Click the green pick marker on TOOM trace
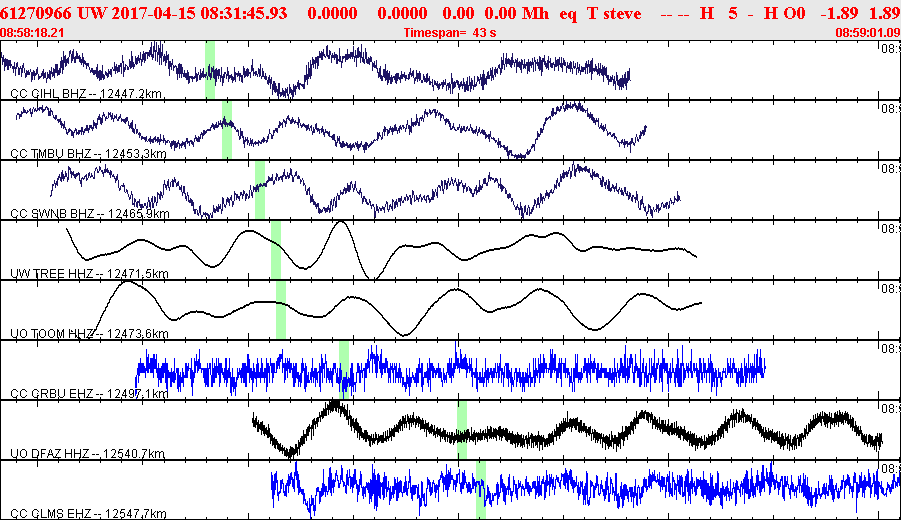 click(281, 310)
